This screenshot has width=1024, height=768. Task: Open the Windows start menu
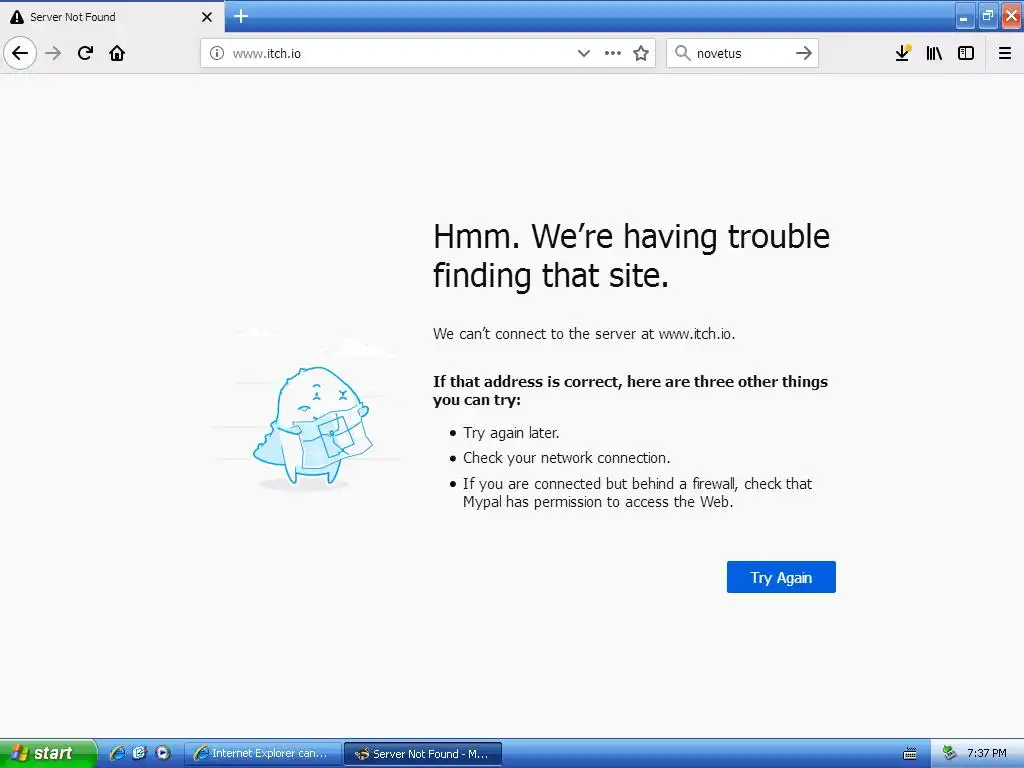point(48,753)
